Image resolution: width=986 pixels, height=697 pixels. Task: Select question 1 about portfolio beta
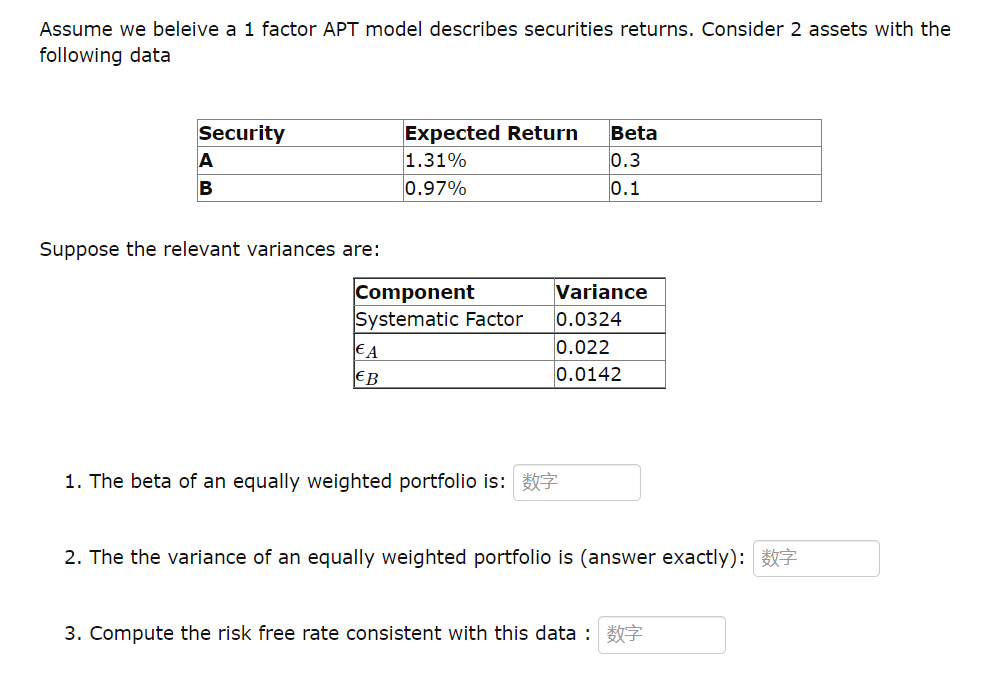point(285,481)
